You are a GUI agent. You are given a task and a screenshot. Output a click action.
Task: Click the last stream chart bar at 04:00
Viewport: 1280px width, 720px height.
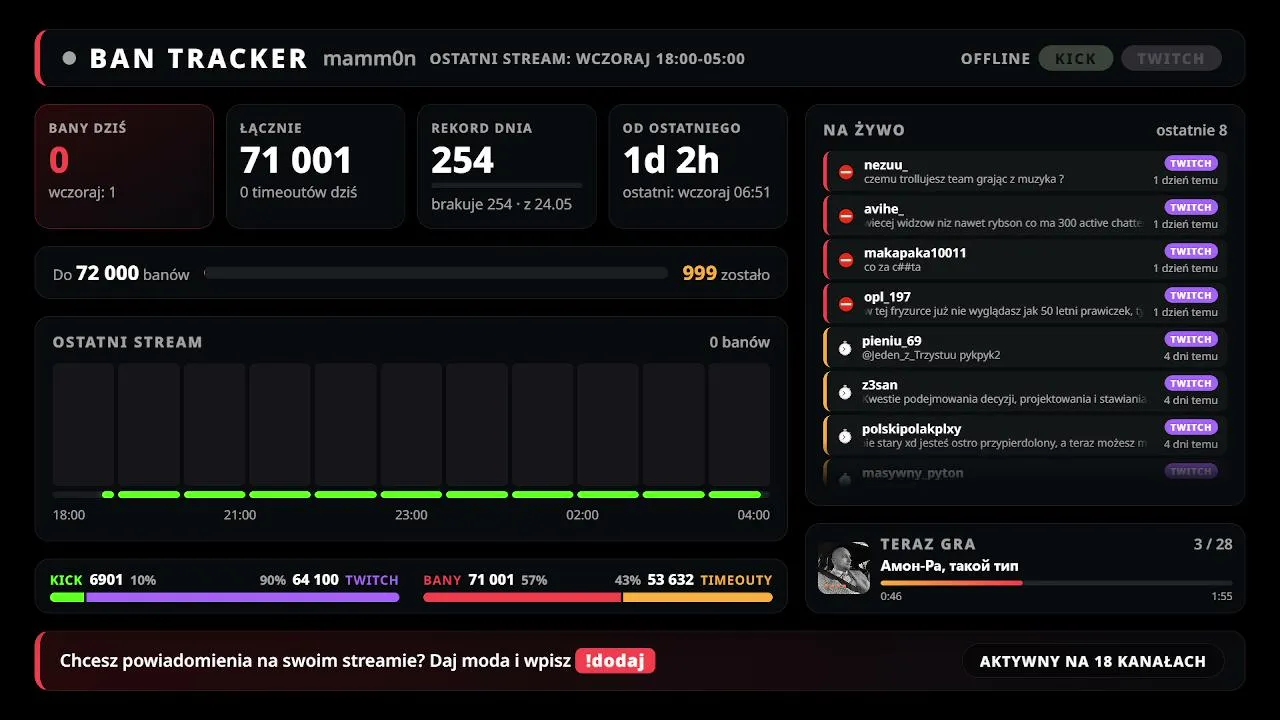[739, 425]
